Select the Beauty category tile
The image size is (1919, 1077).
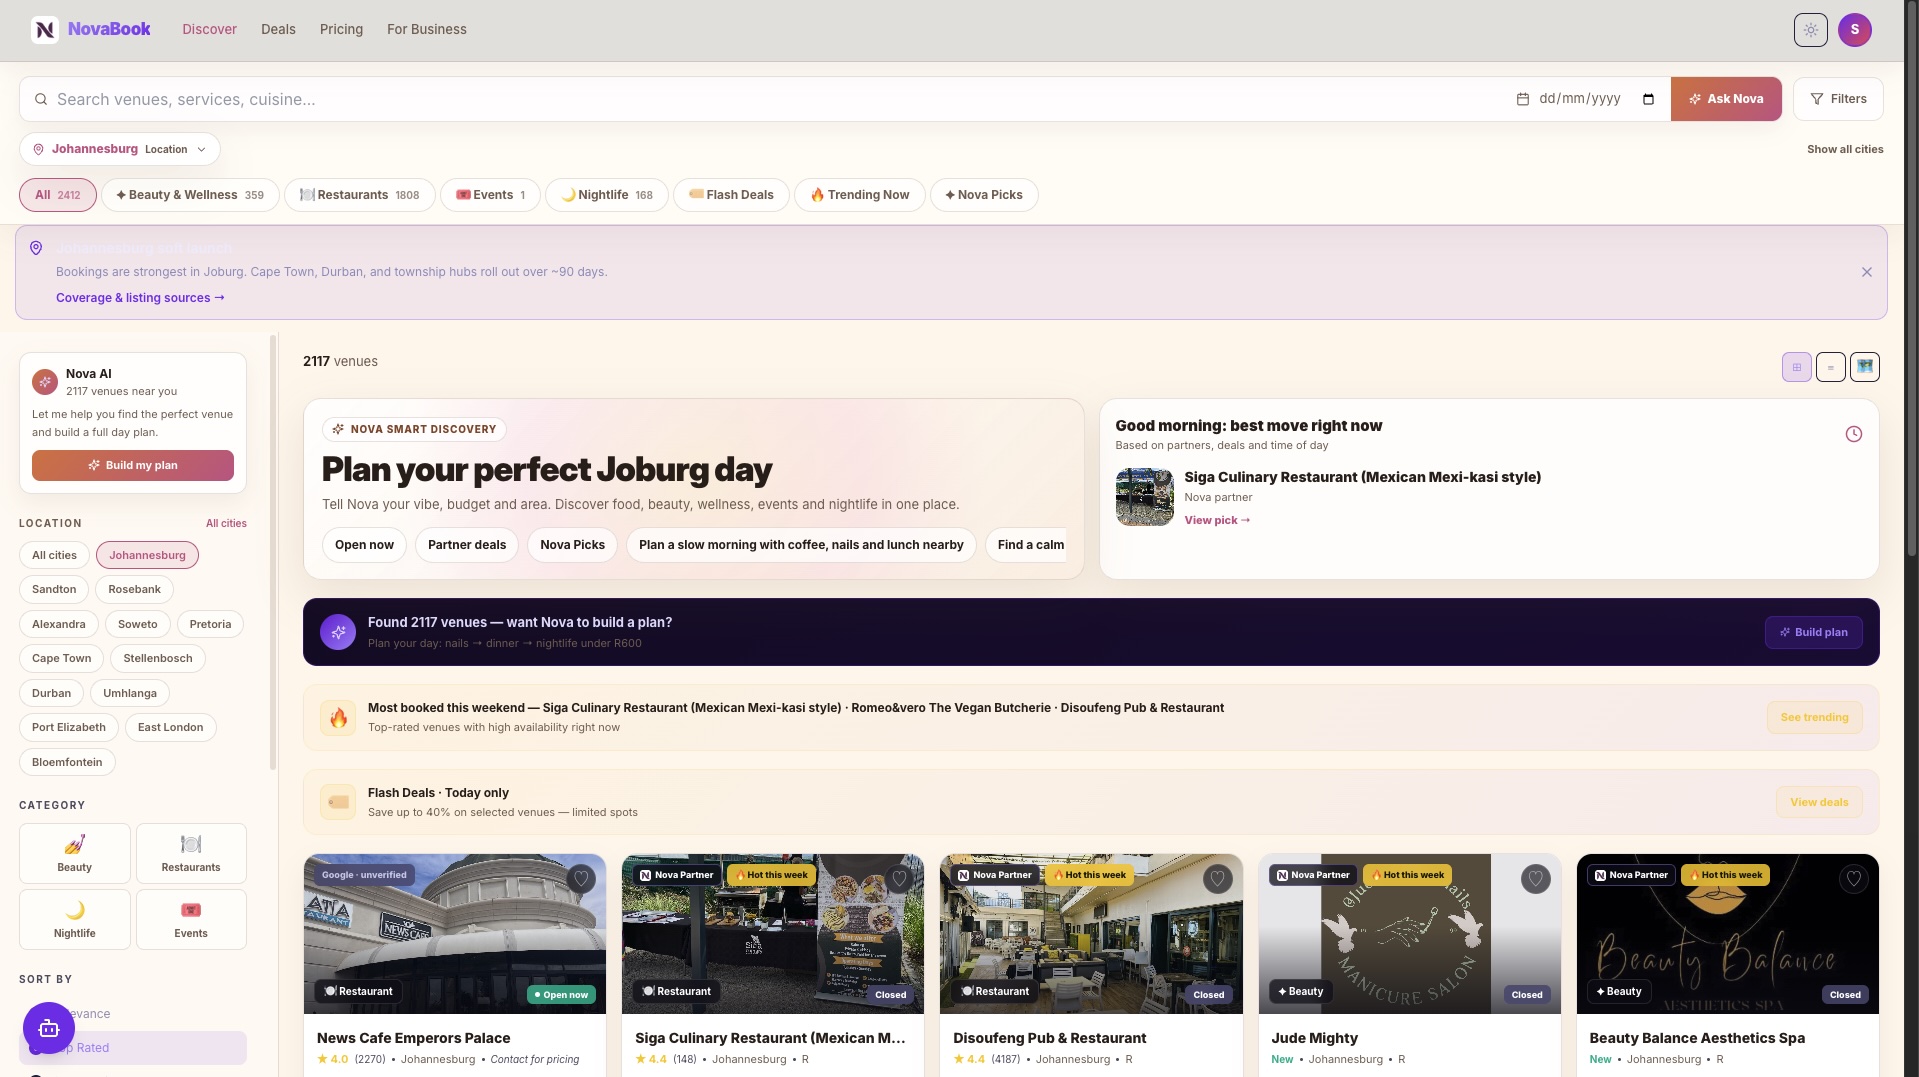(75, 853)
